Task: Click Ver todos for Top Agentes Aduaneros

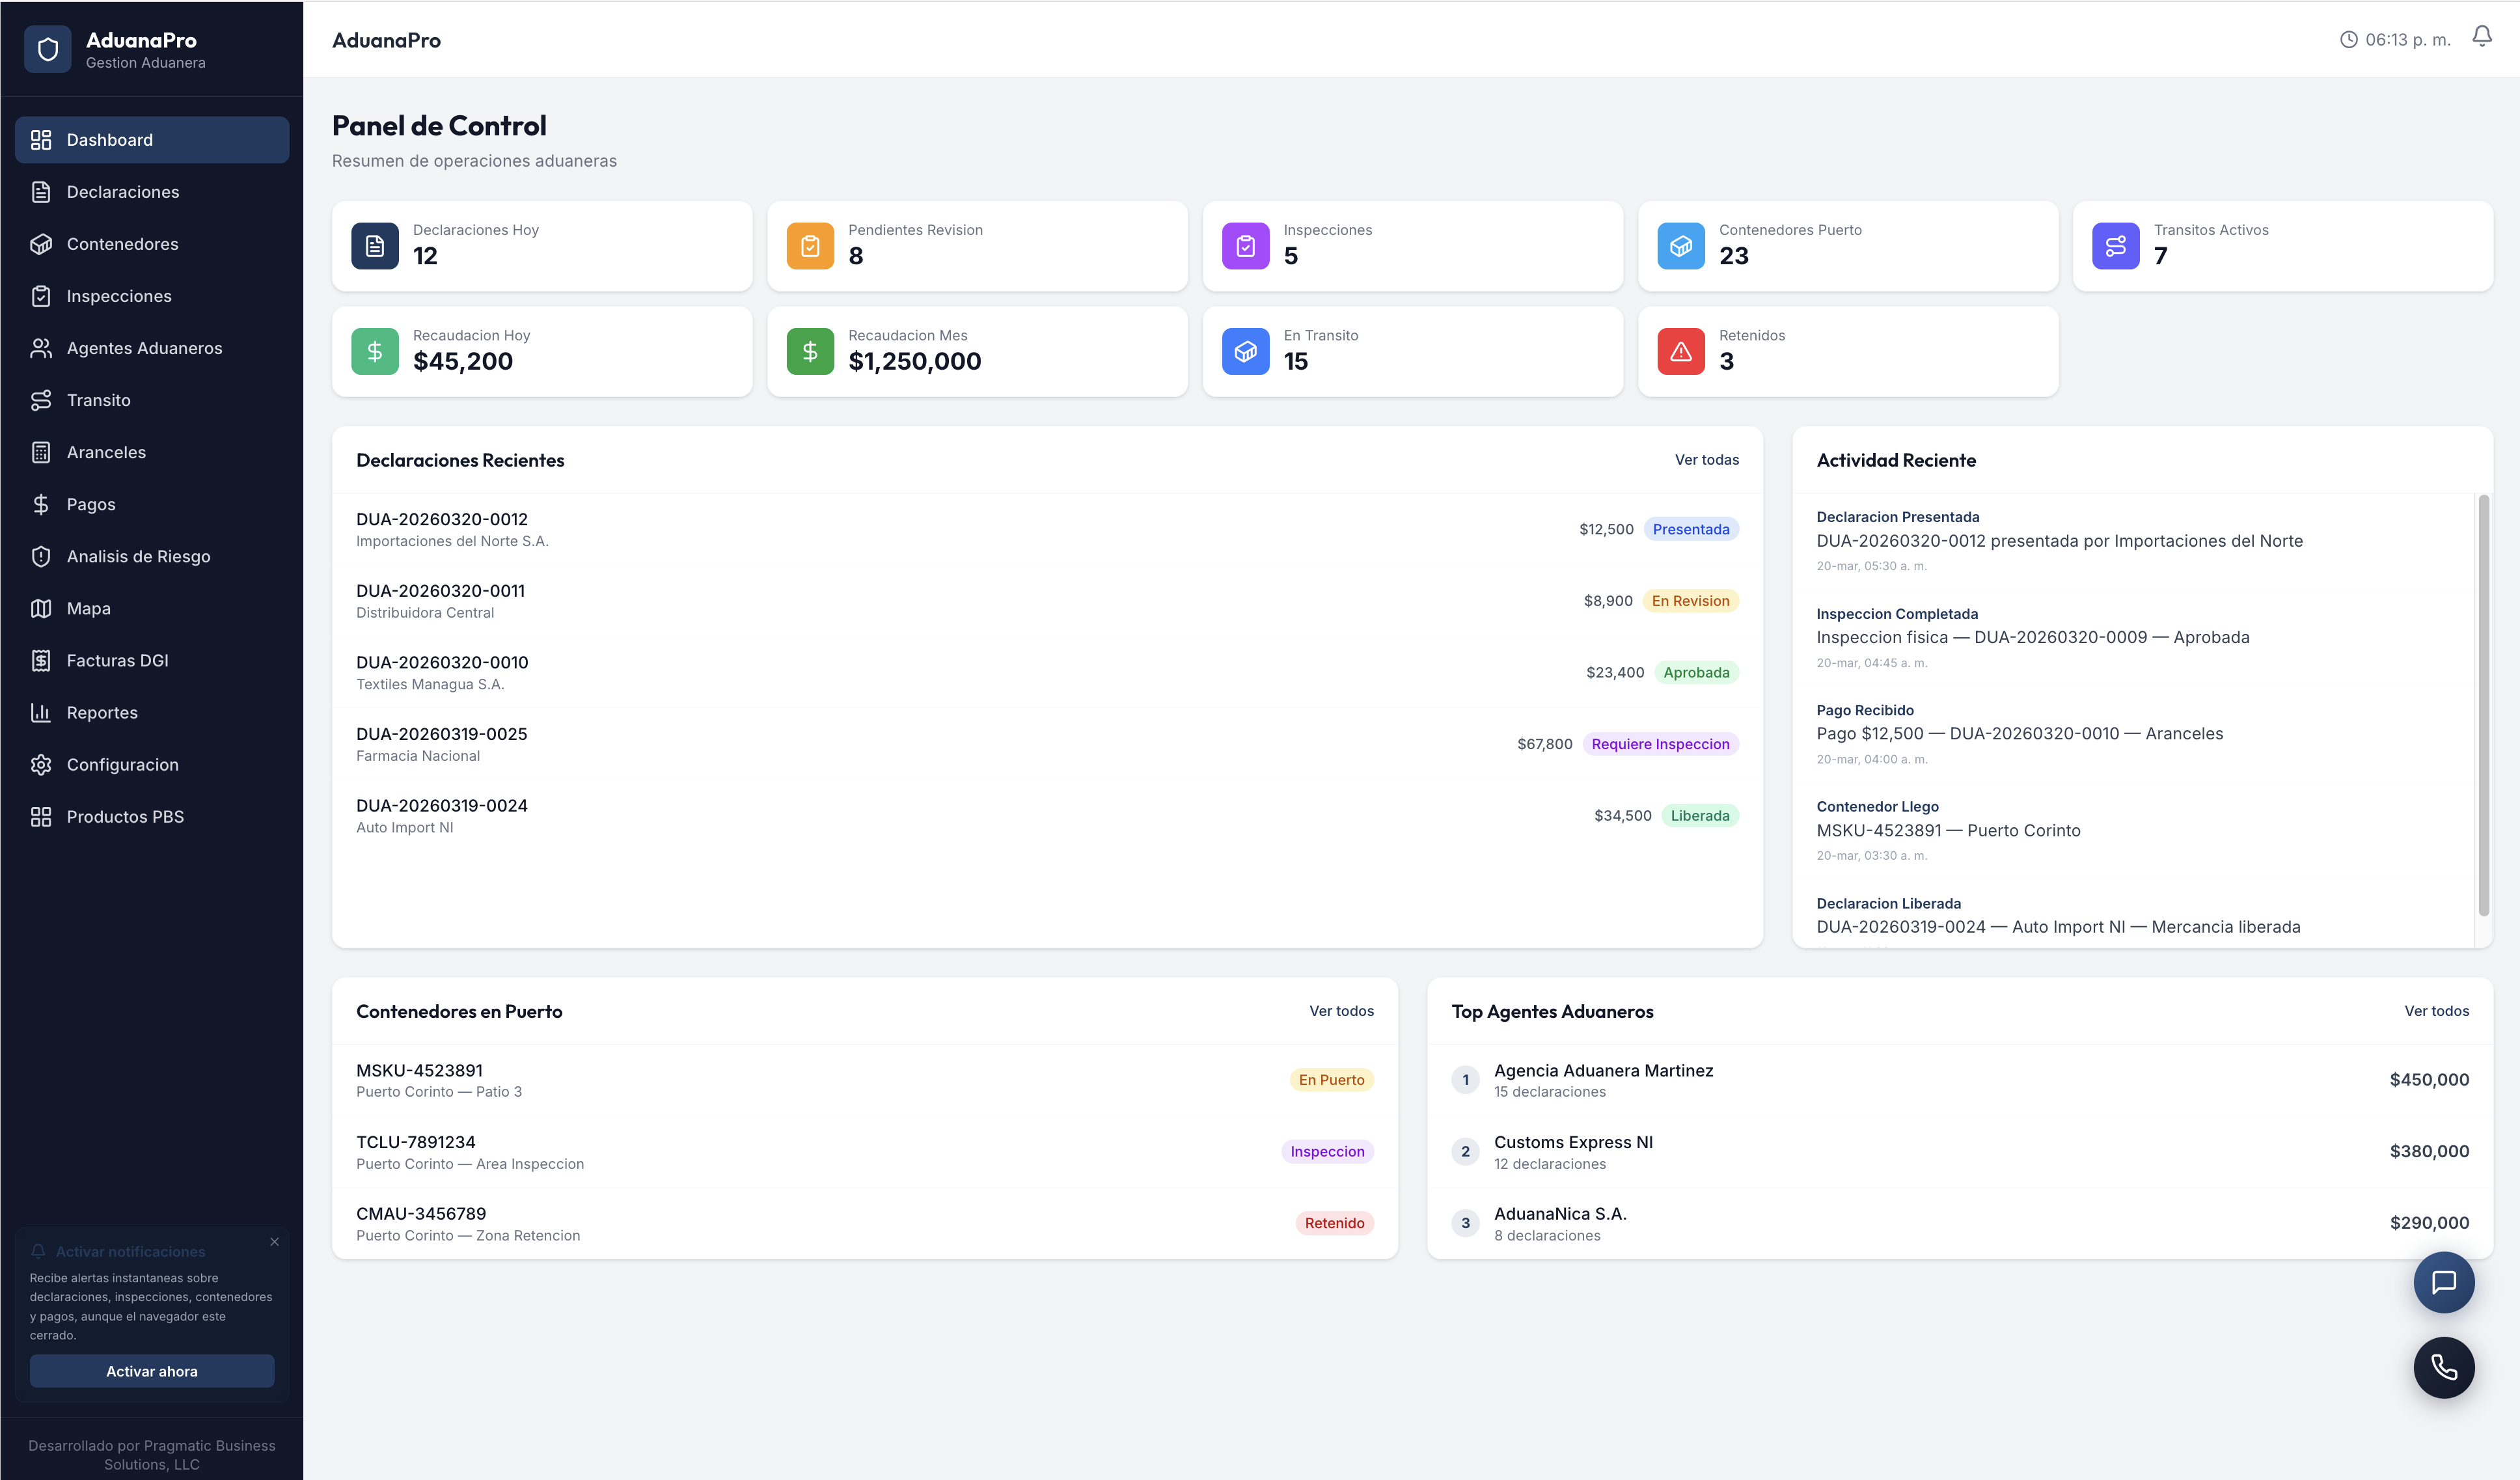Action: pos(2437,1011)
